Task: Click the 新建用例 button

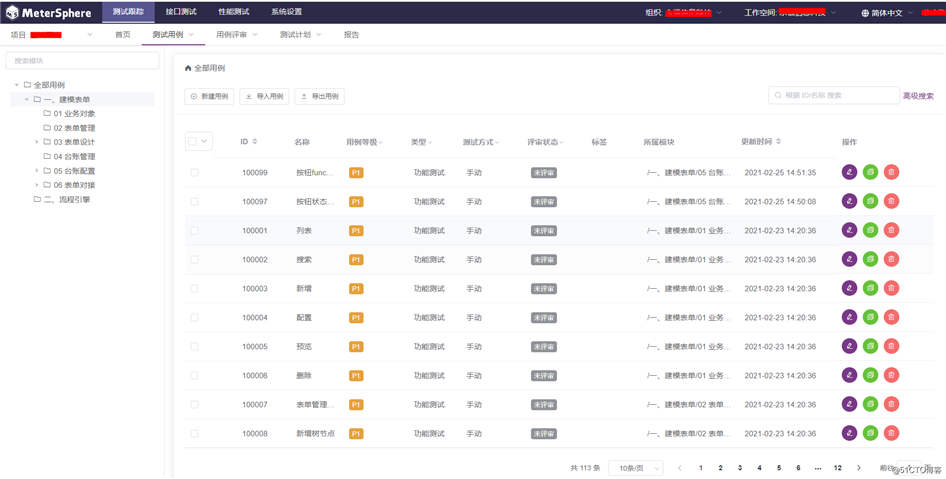Action: tap(209, 97)
